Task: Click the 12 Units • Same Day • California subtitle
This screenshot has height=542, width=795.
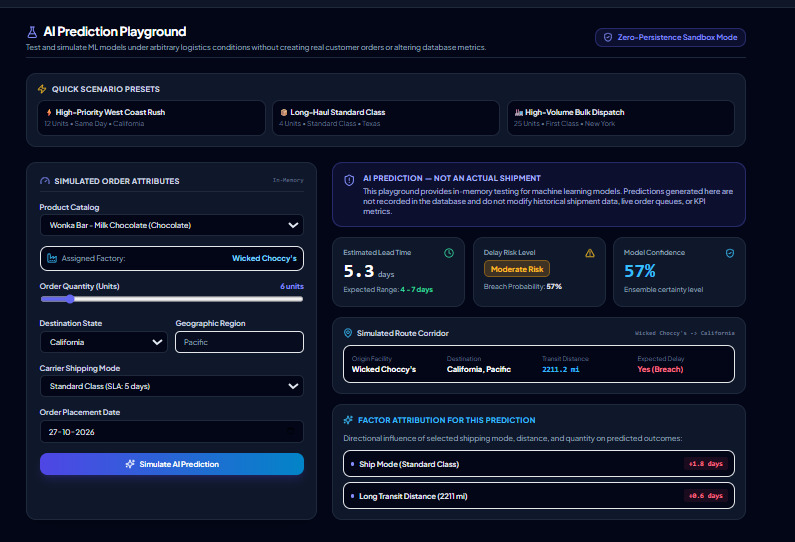Action: coord(94,124)
